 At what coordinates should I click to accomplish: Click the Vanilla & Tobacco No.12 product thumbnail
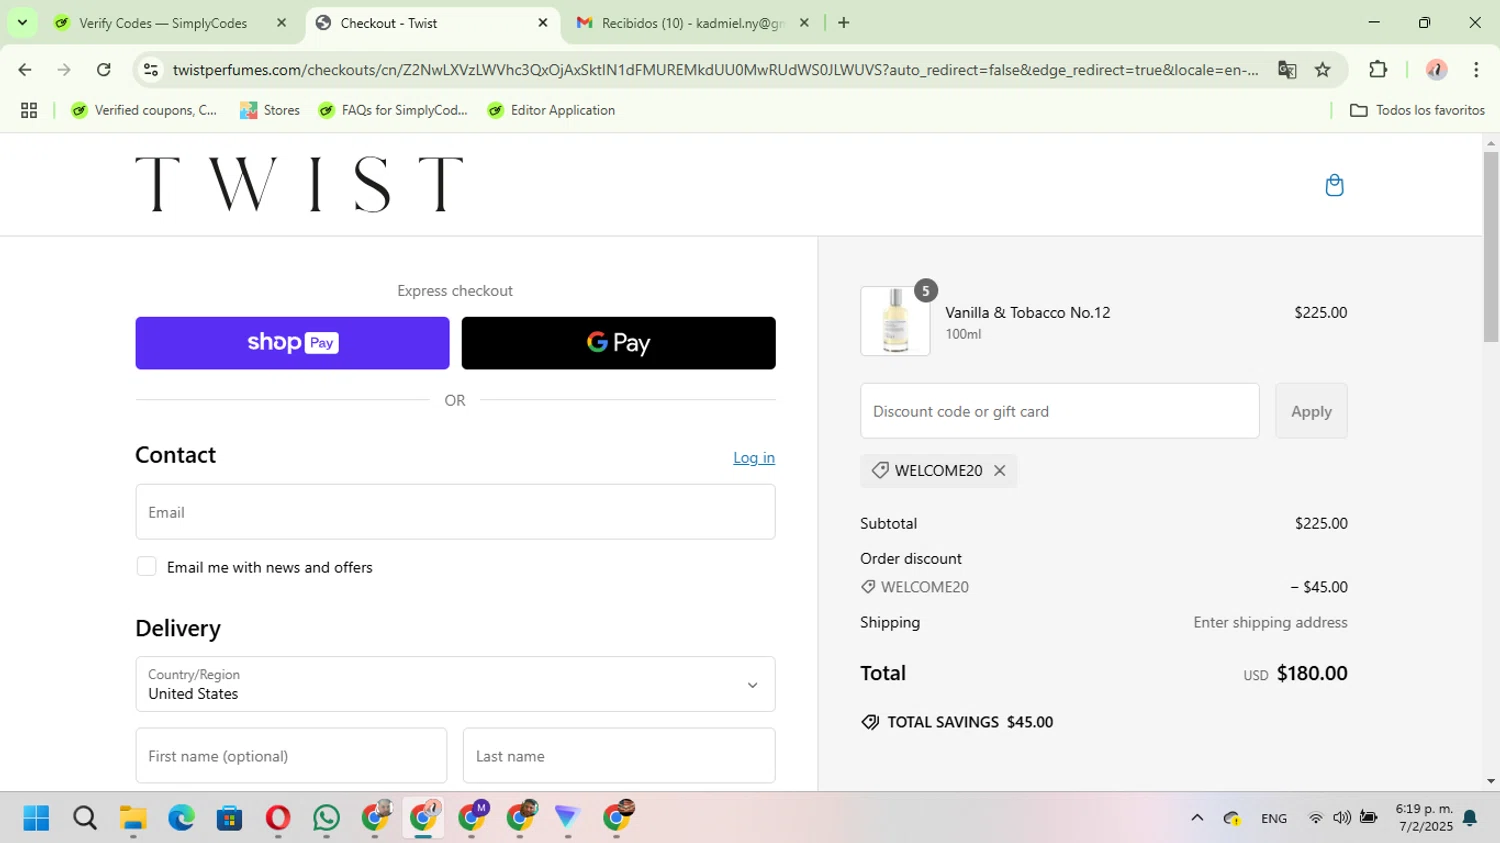point(895,321)
